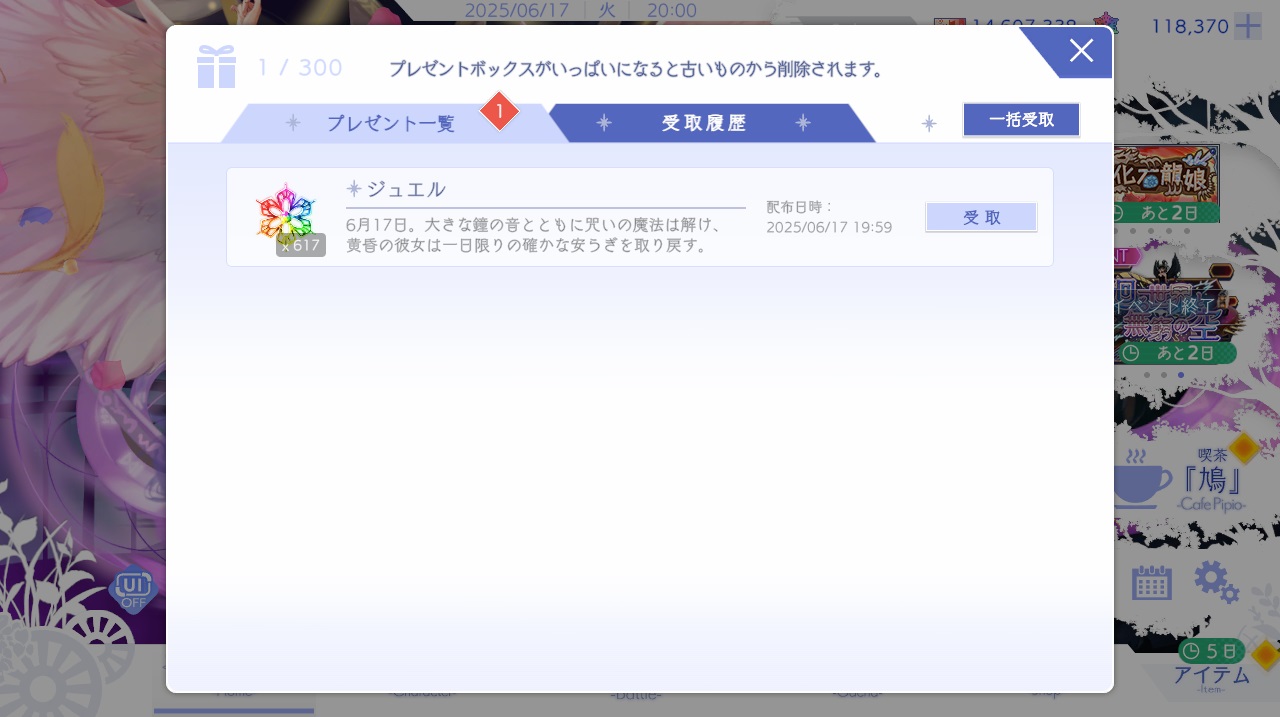The image size is (1280, 717).
Task: Open the settings gear icon
Action: (1216, 581)
